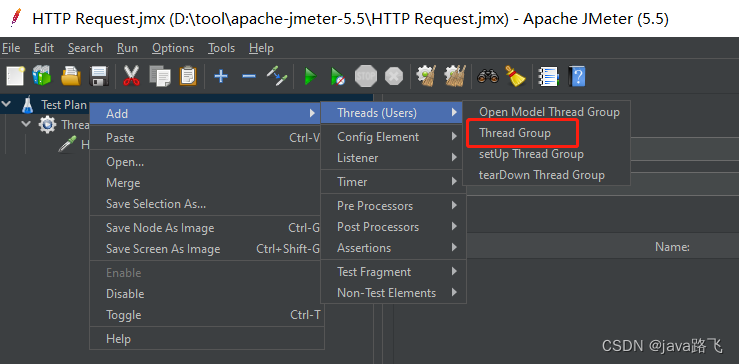The image size is (739, 364).
Task: Expand the Non-Test Elements submenu
Action: coord(393,293)
